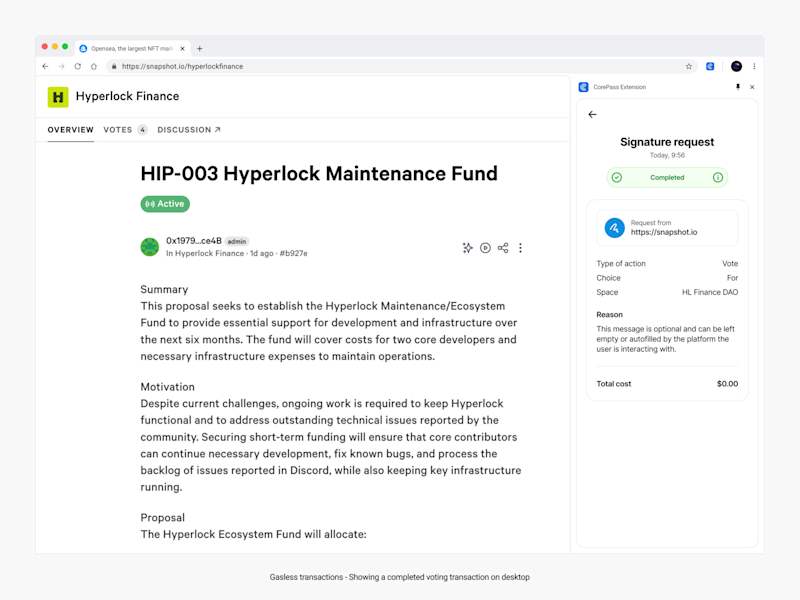Click the Active status badge
The image size is (800, 600).
pyautogui.click(x=164, y=203)
